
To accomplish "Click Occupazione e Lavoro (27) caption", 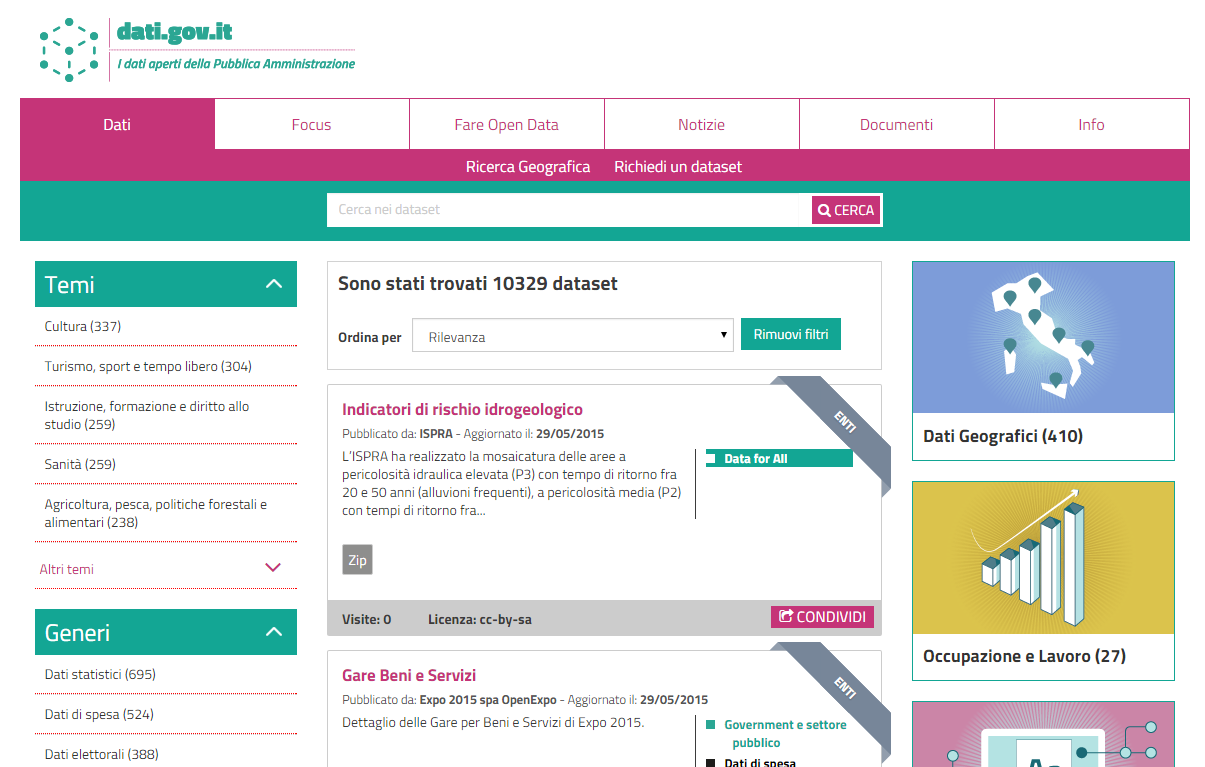I will pyautogui.click(x=1024, y=656).
